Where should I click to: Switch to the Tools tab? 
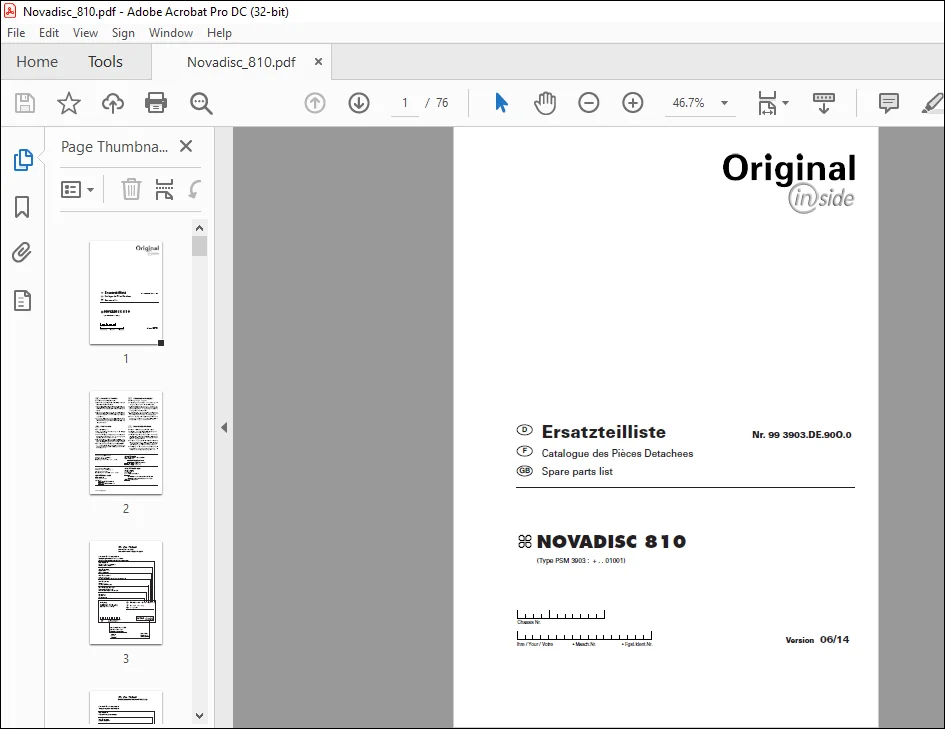coord(105,61)
